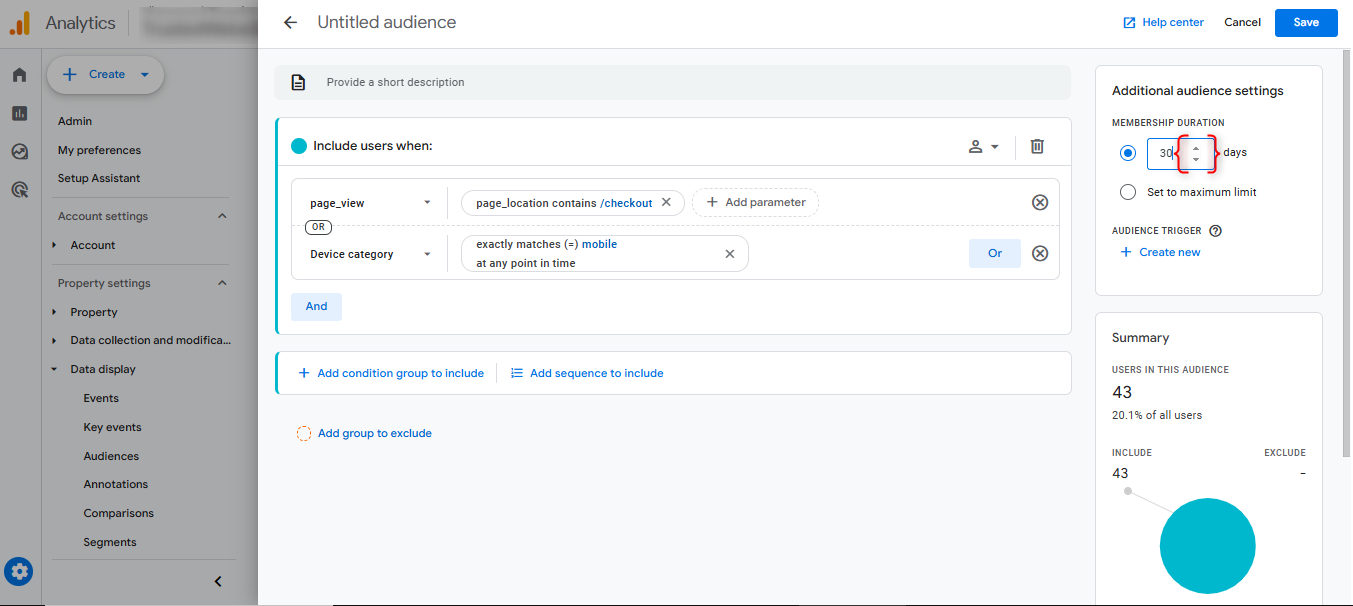The width and height of the screenshot is (1353, 606).
Task: Click the Or button in Device row
Action: [995, 253]
